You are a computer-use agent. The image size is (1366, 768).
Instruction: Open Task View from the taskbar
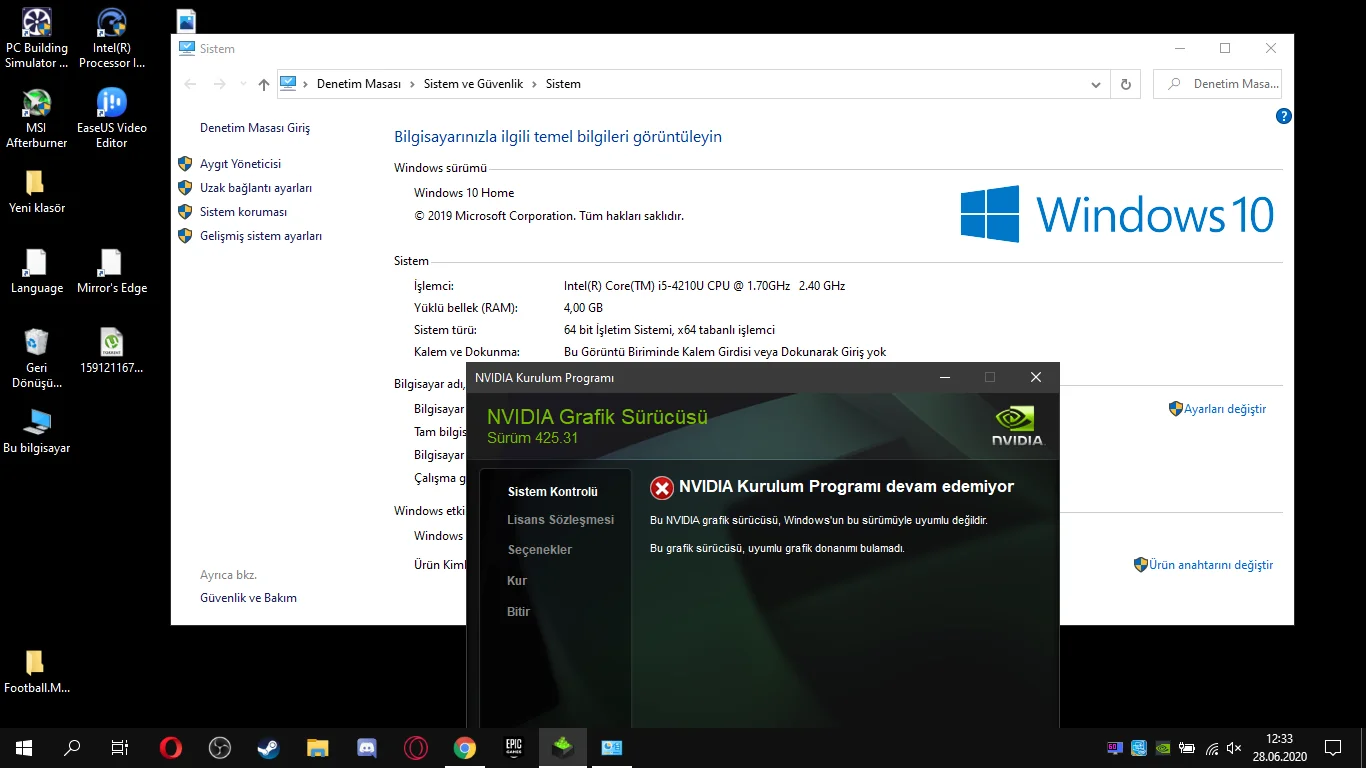[120, 747]
